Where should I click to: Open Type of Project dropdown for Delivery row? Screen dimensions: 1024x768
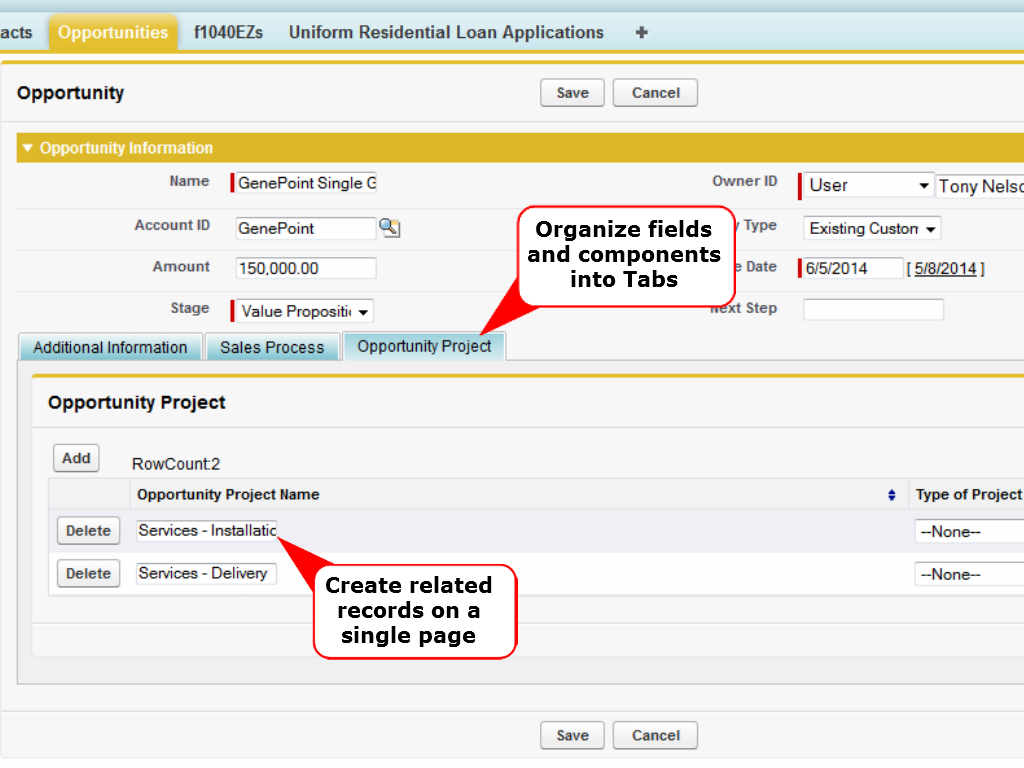click(968, 574)
